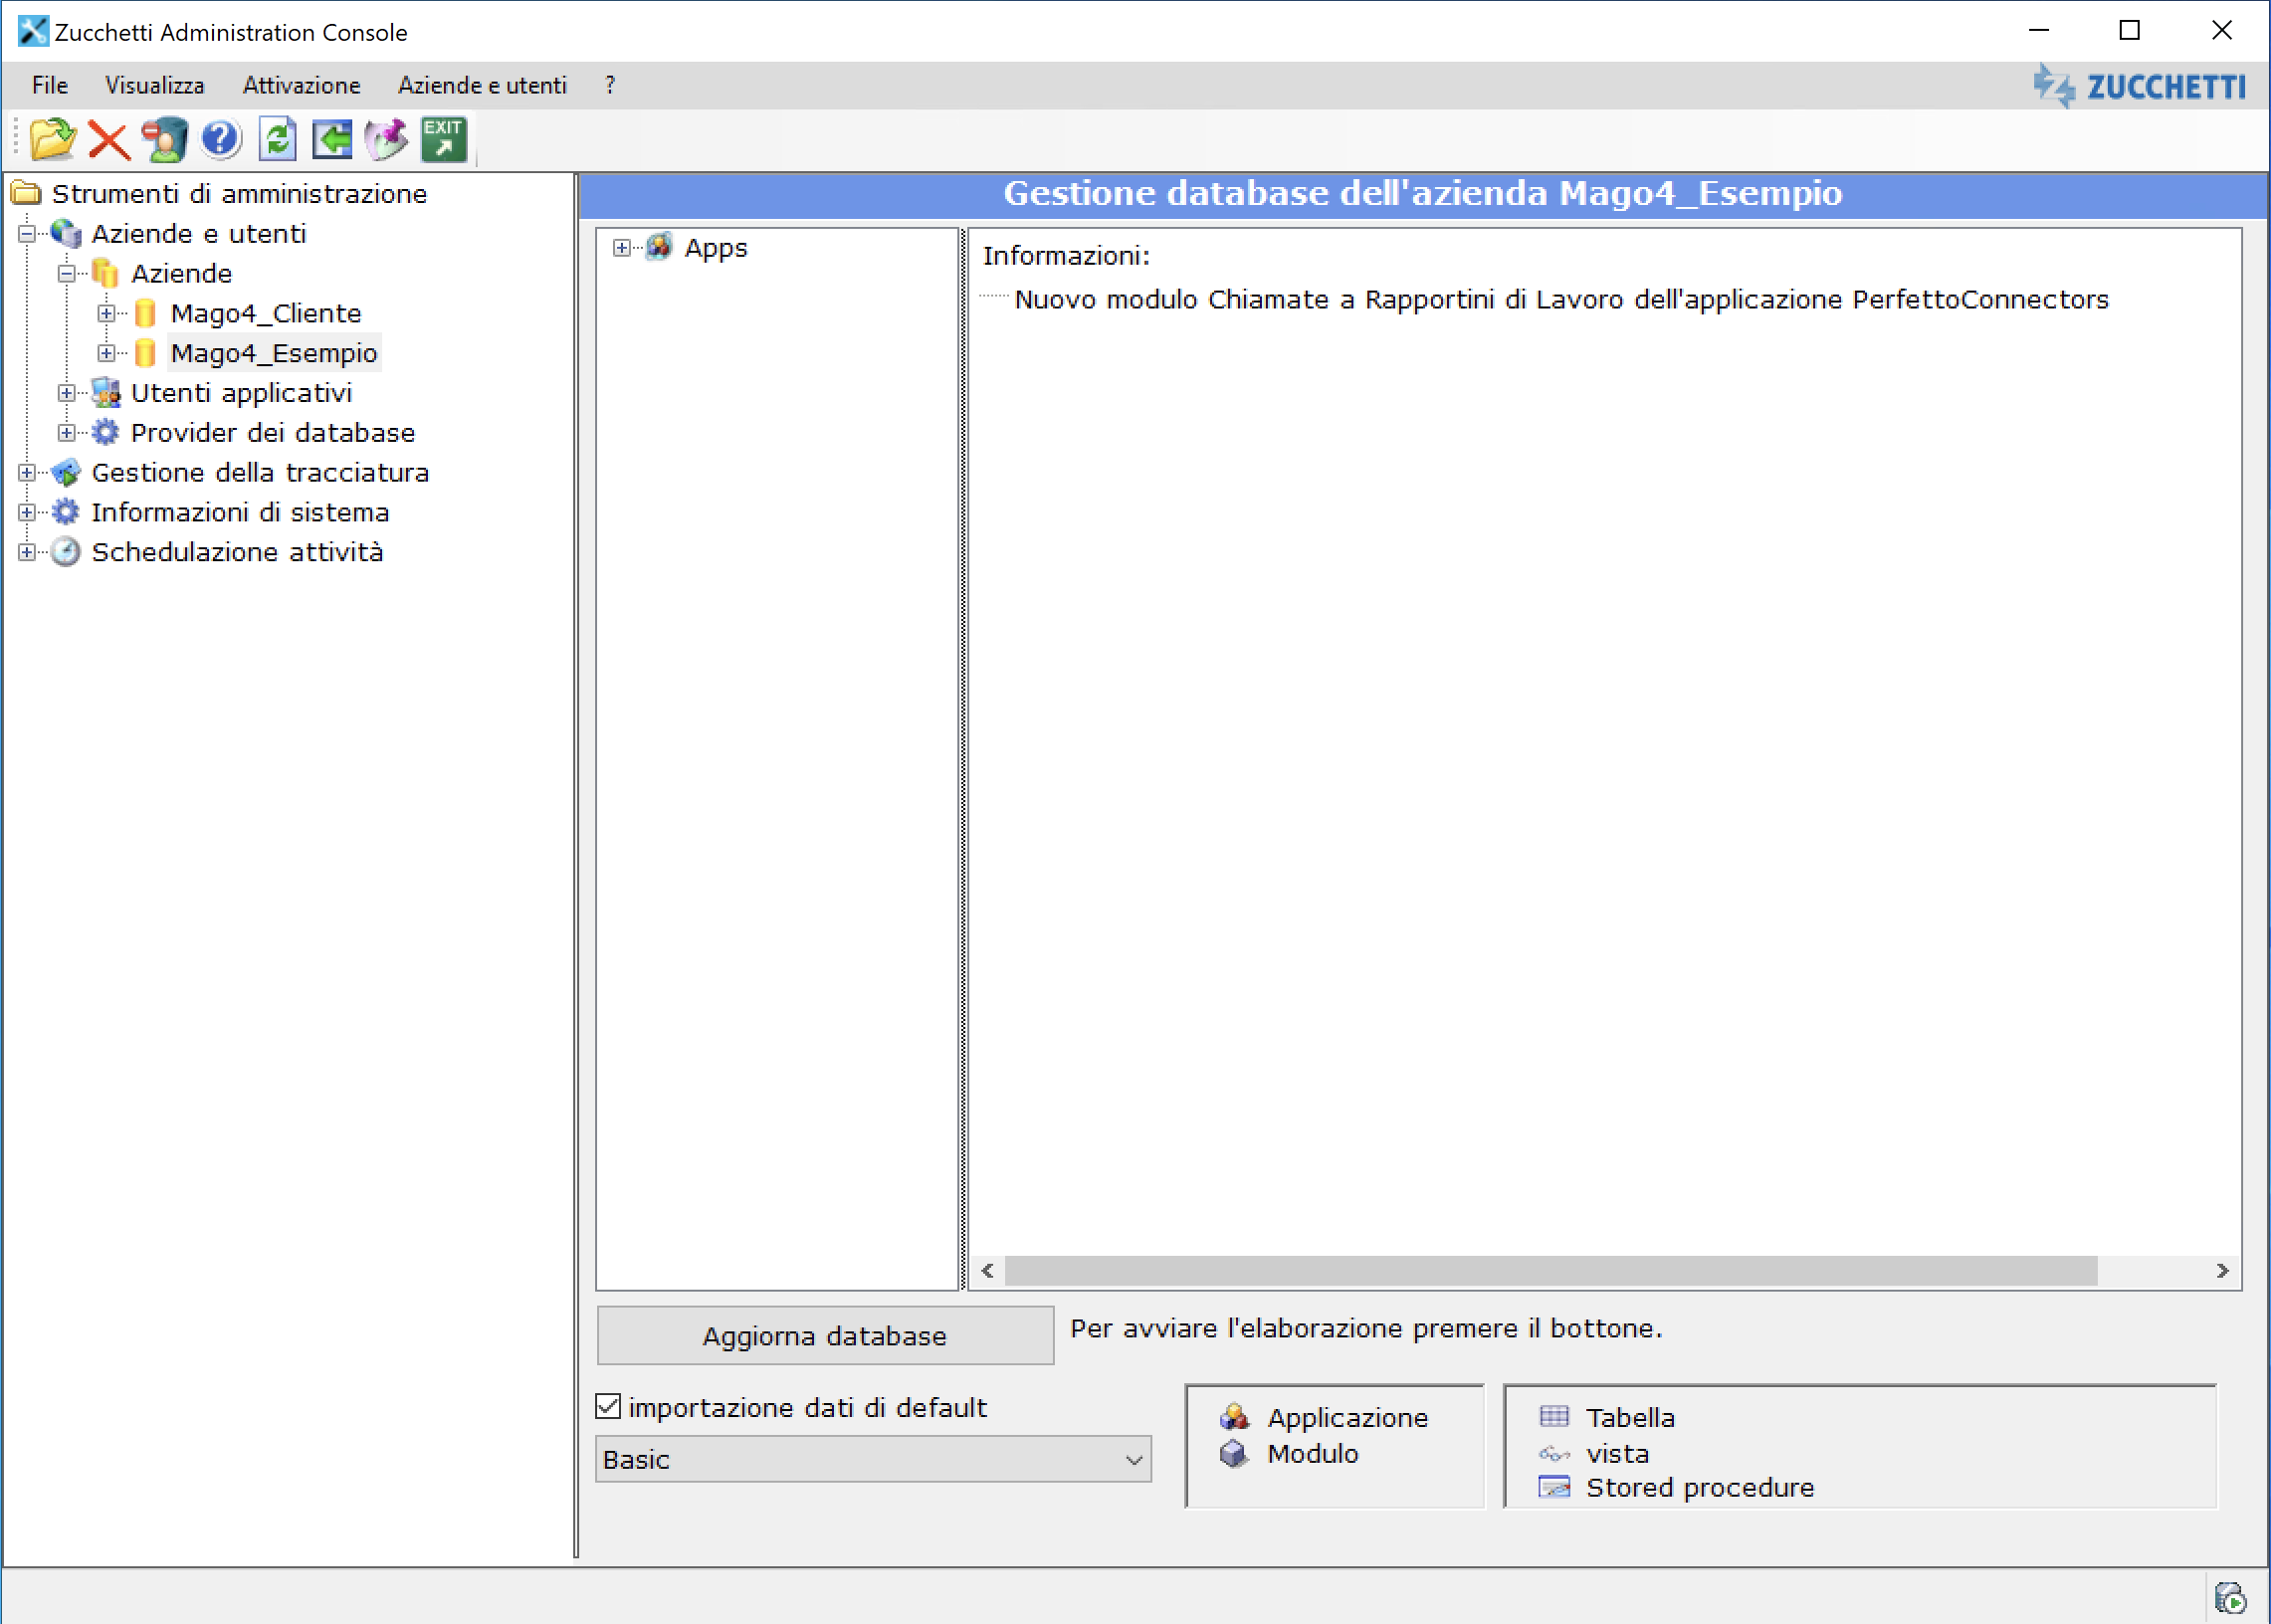Viewport: 2271px width, 1624px height.
Task: Click the Stored procedure legend icon
Action: tap(1554, 1487)
